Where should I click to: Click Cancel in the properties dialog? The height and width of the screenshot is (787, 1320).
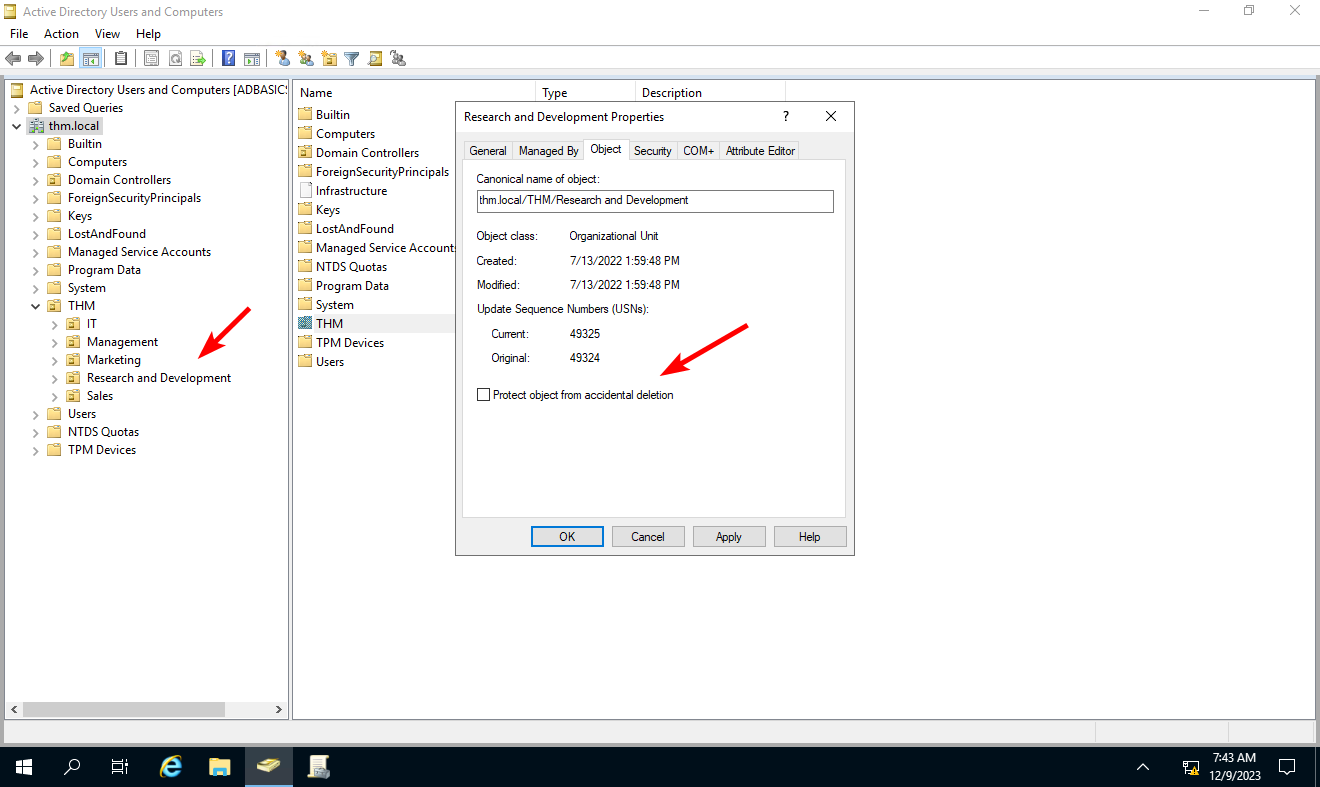[x=648, y=537]
